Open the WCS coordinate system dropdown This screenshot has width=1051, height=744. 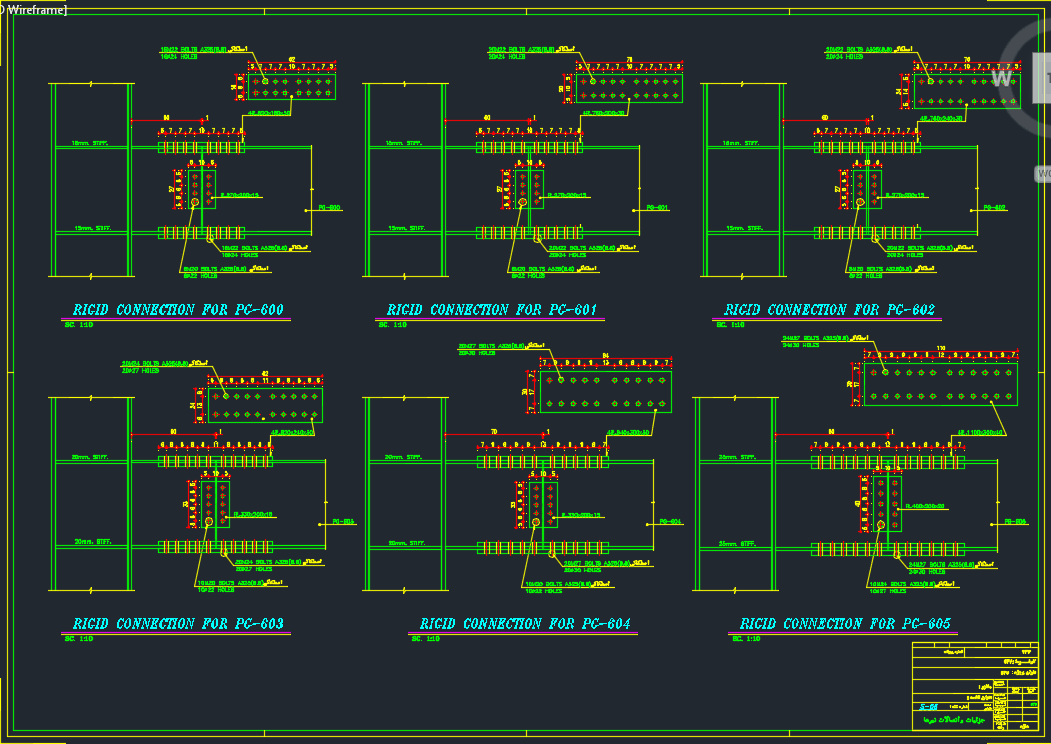(x=1043, y=173)
